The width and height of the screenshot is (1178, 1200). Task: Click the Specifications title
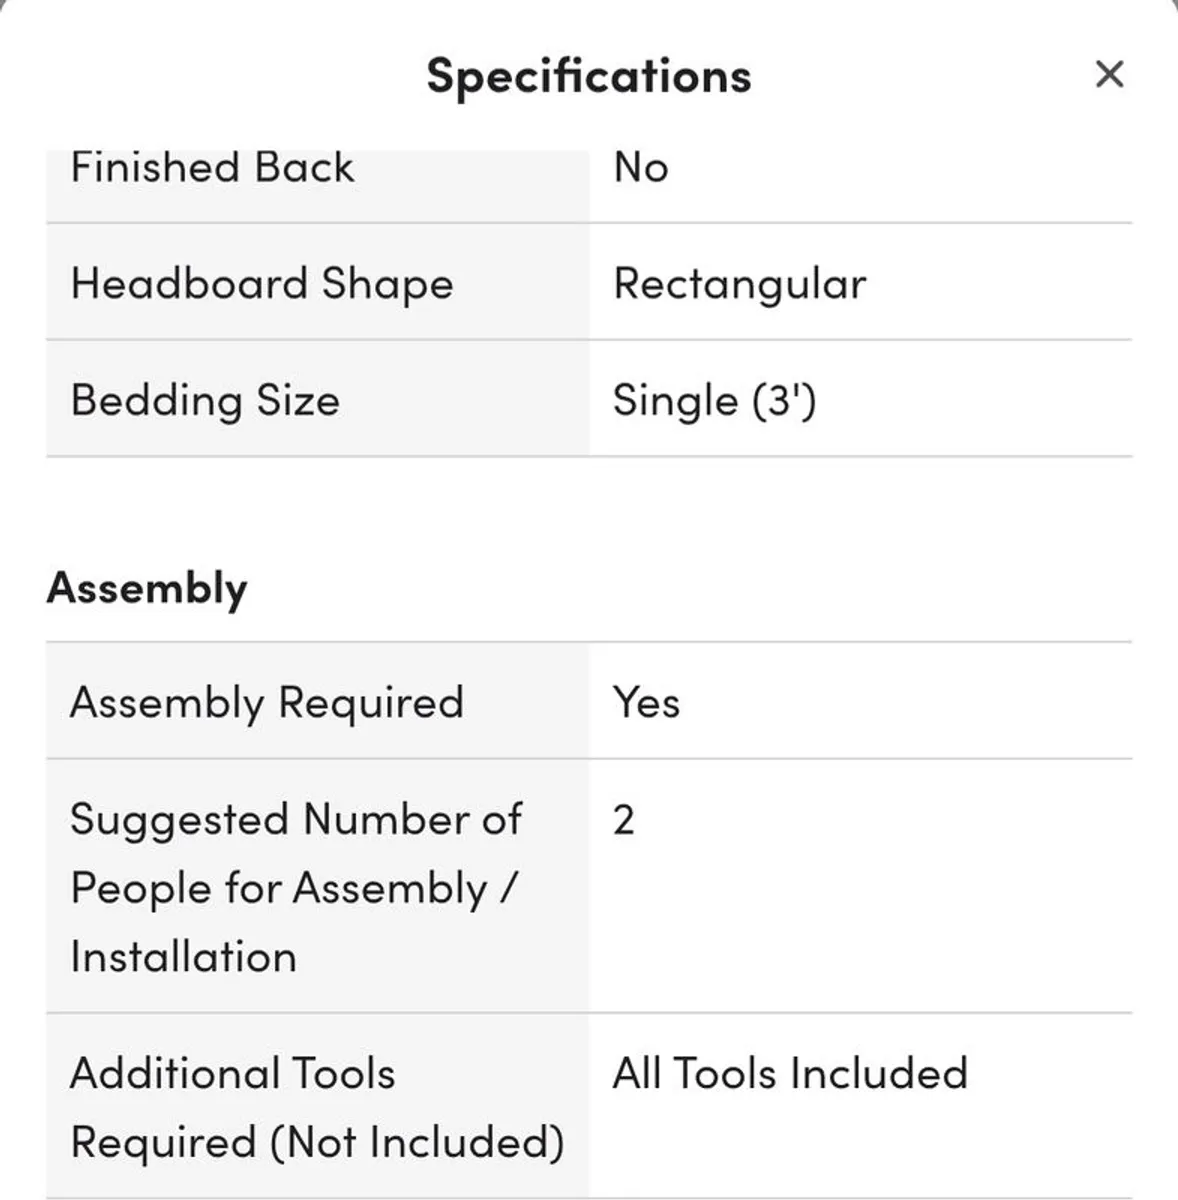pos(589,75)
